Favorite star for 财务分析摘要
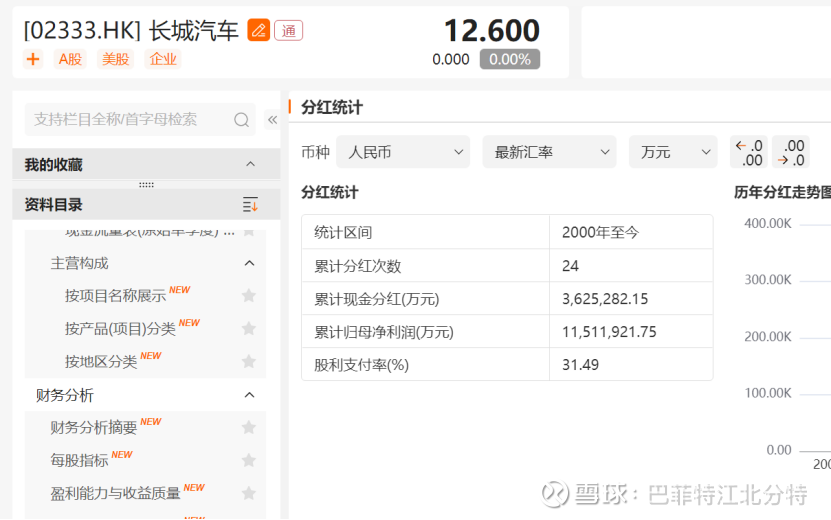This screenshot has width=831, height=520. [249, 427]
